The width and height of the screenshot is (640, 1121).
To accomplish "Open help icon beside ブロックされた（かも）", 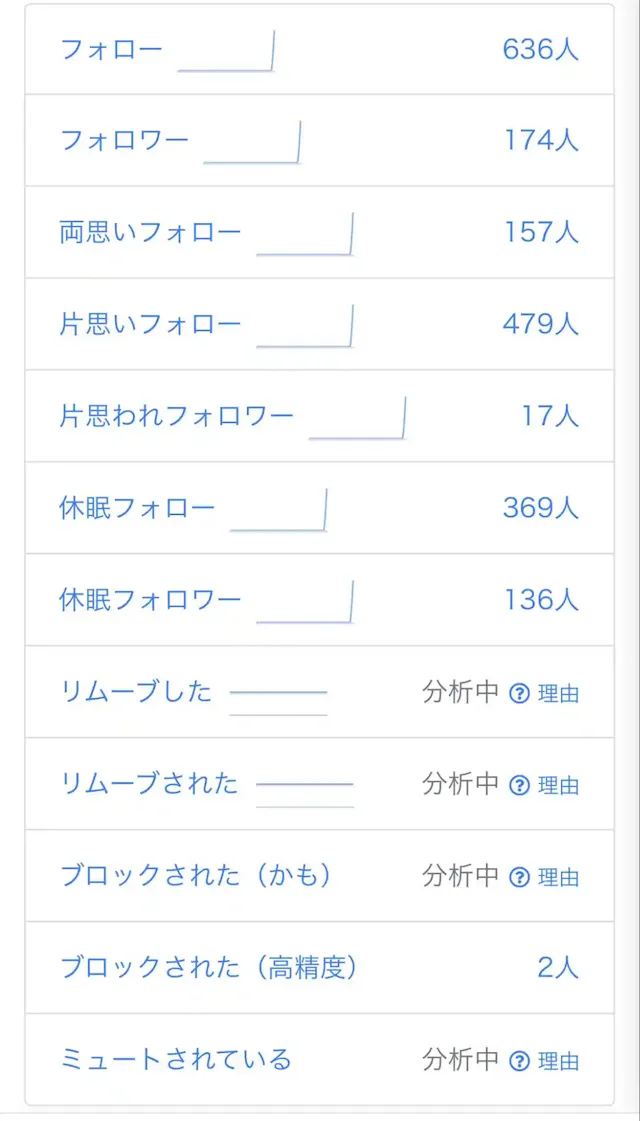I will [x=518, y=877].
